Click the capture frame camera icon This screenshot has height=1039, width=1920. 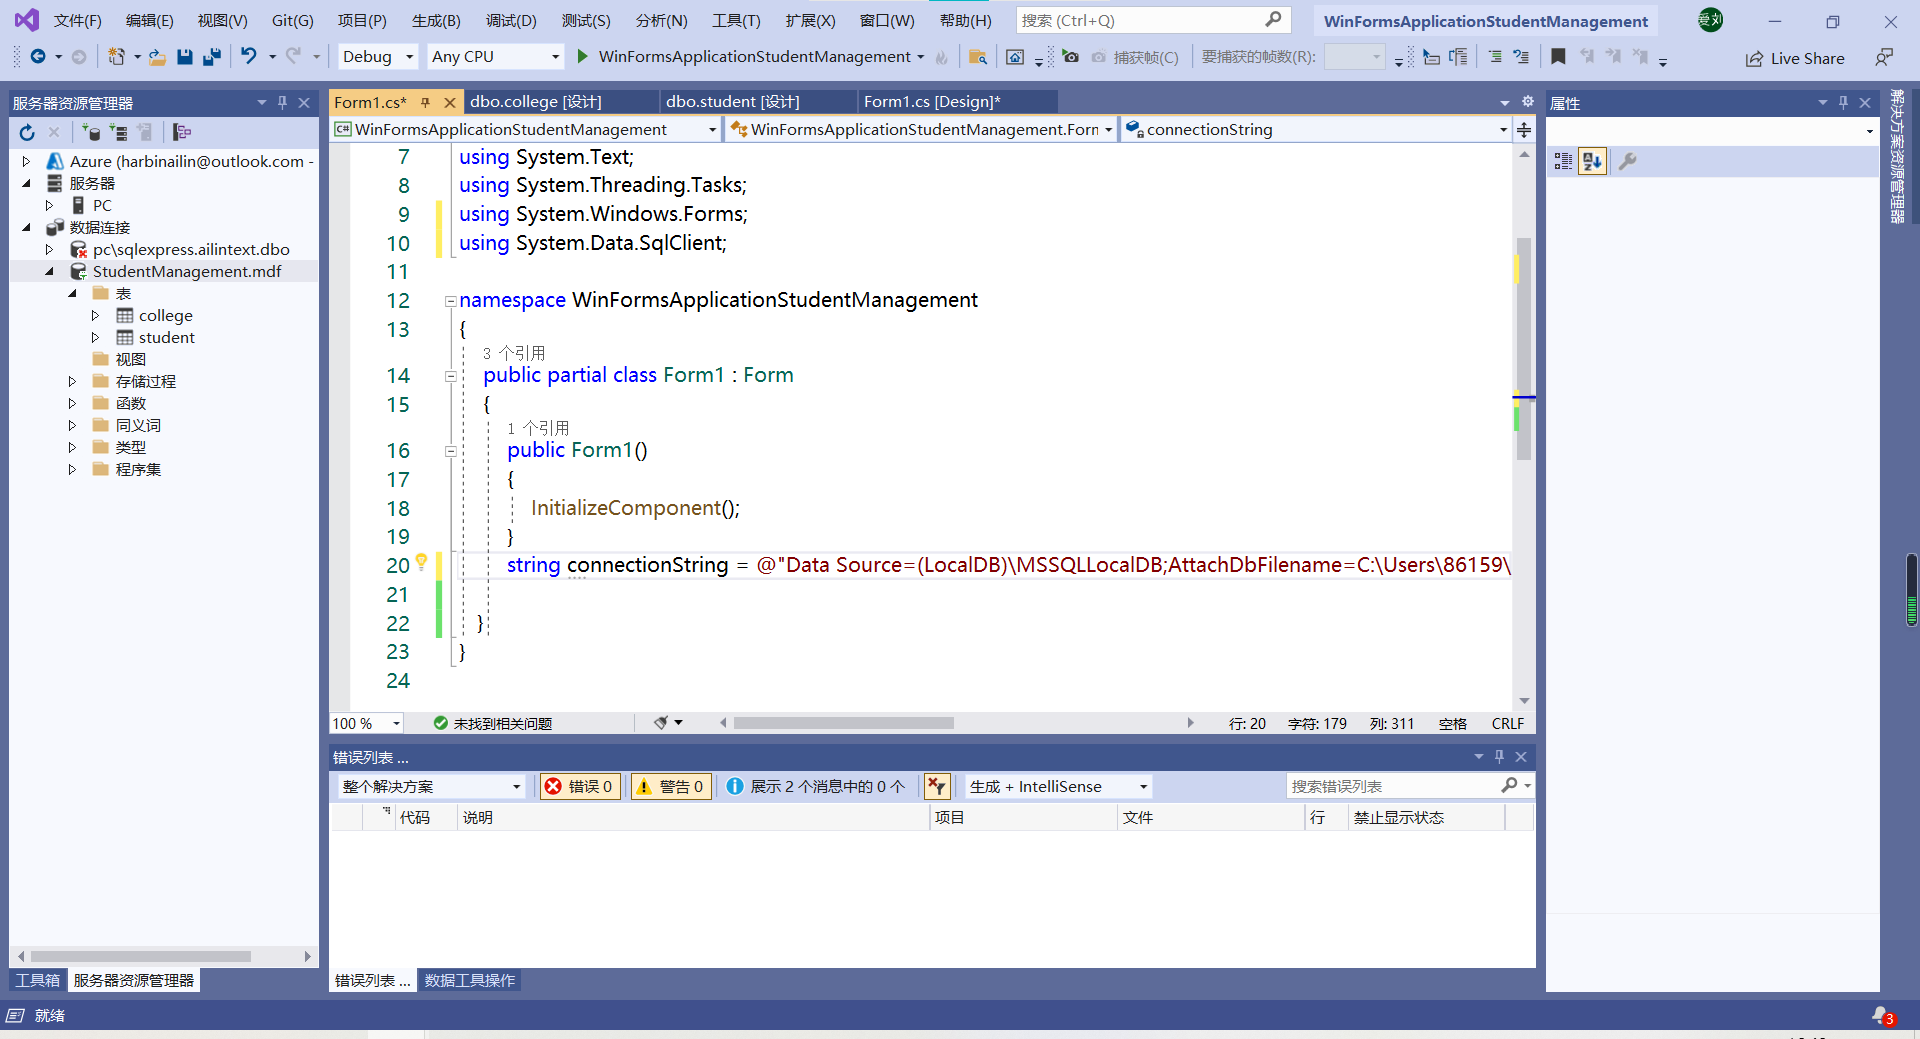click(x=1071, y=57)
